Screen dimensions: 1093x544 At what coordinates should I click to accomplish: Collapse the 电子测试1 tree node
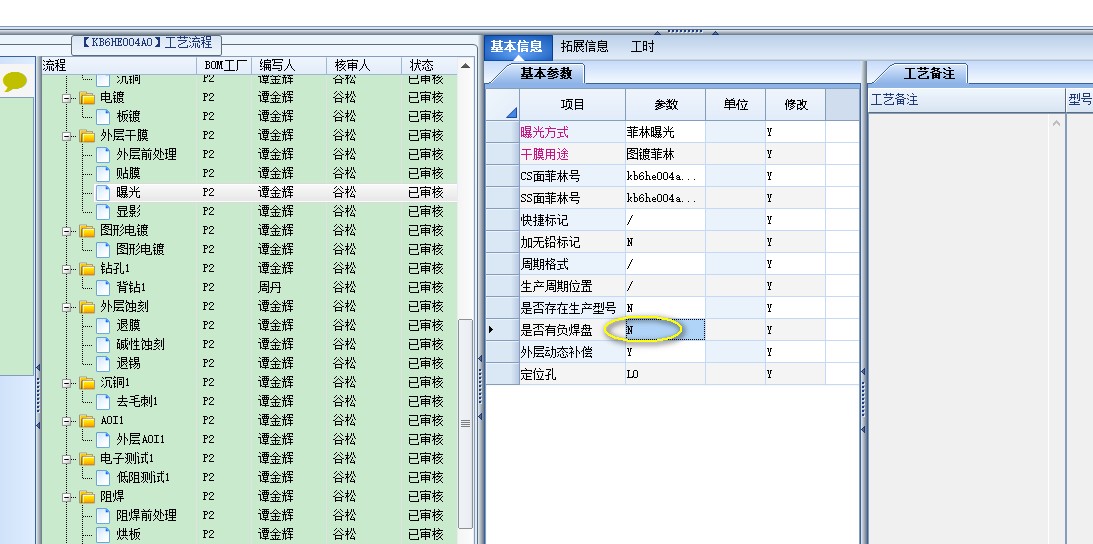point(68,459)
